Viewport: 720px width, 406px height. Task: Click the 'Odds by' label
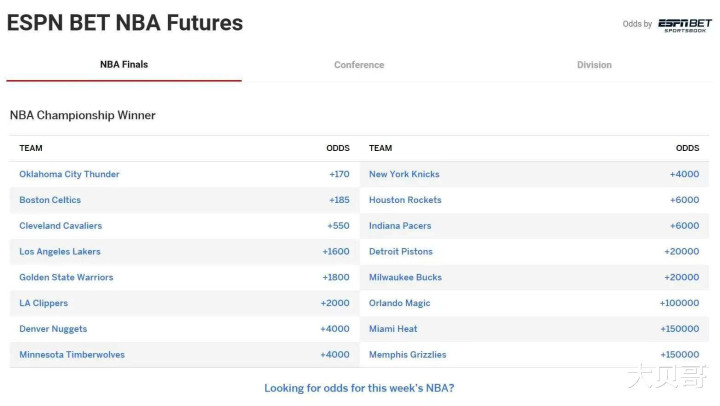tap(637, 24)
